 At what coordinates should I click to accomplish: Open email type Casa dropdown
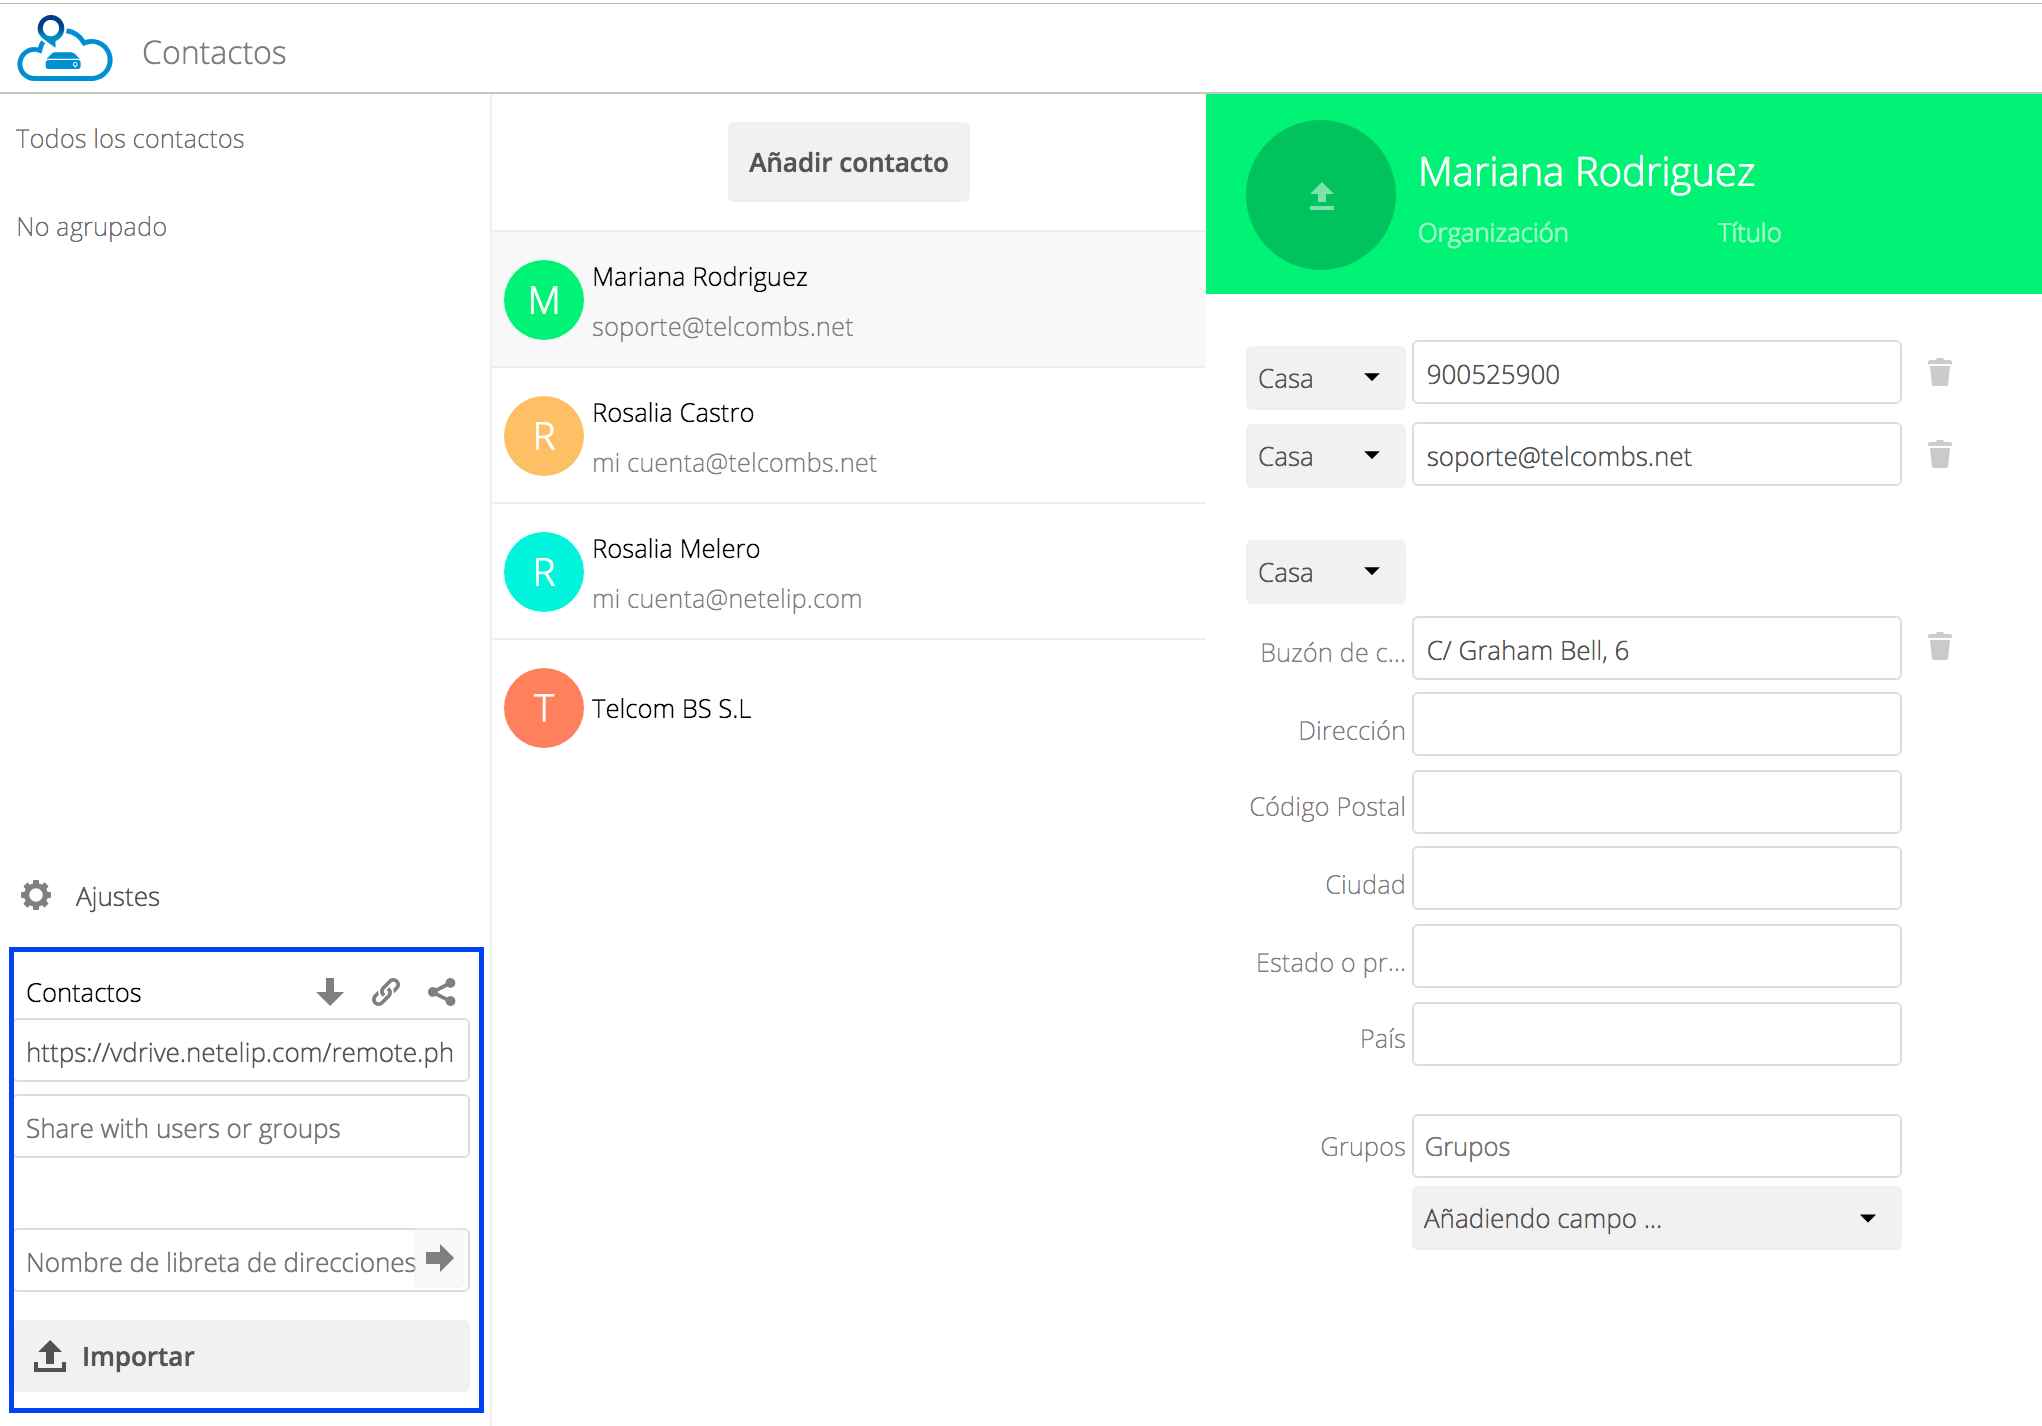[x=1324, y=456]
